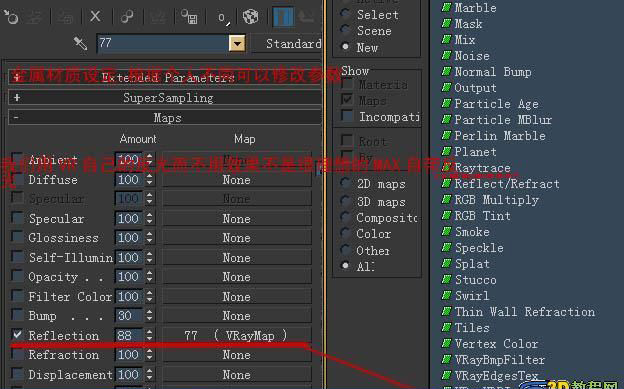
Task: Expand the SuperSampling rollout
Action: 165,98
